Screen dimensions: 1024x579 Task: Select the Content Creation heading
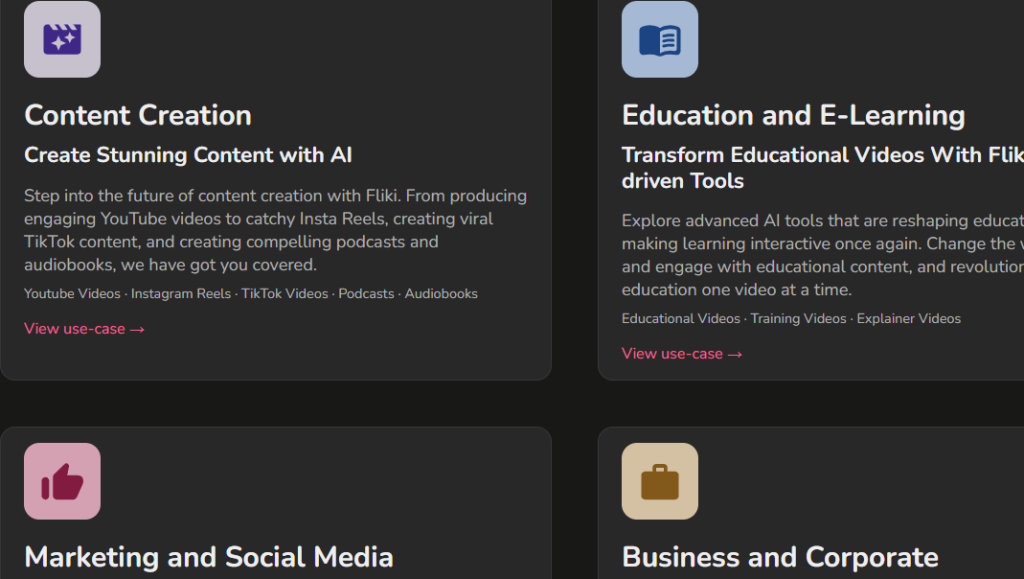138,116
